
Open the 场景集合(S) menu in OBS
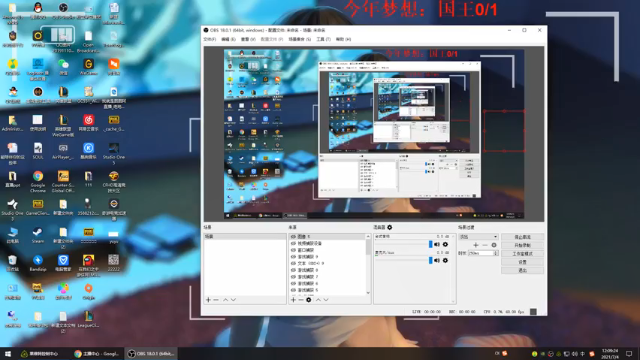click(300, 39)
